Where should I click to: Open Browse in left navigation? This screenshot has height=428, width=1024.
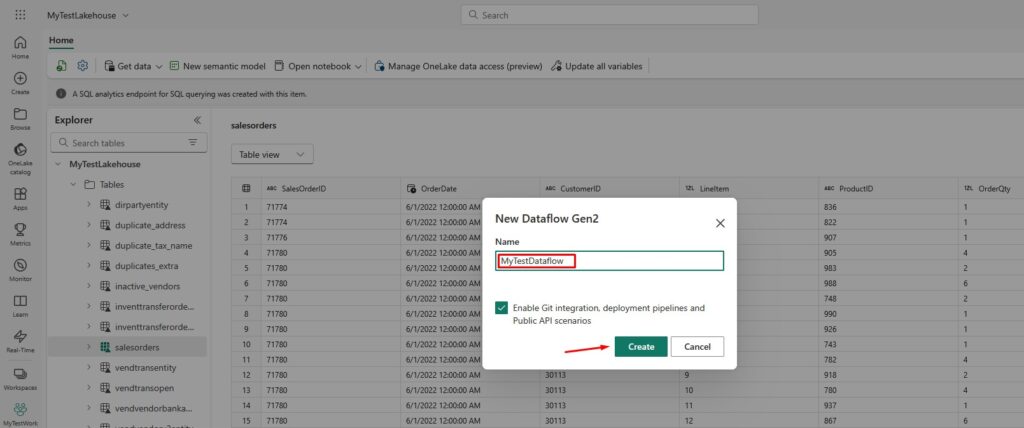(20, 118)
